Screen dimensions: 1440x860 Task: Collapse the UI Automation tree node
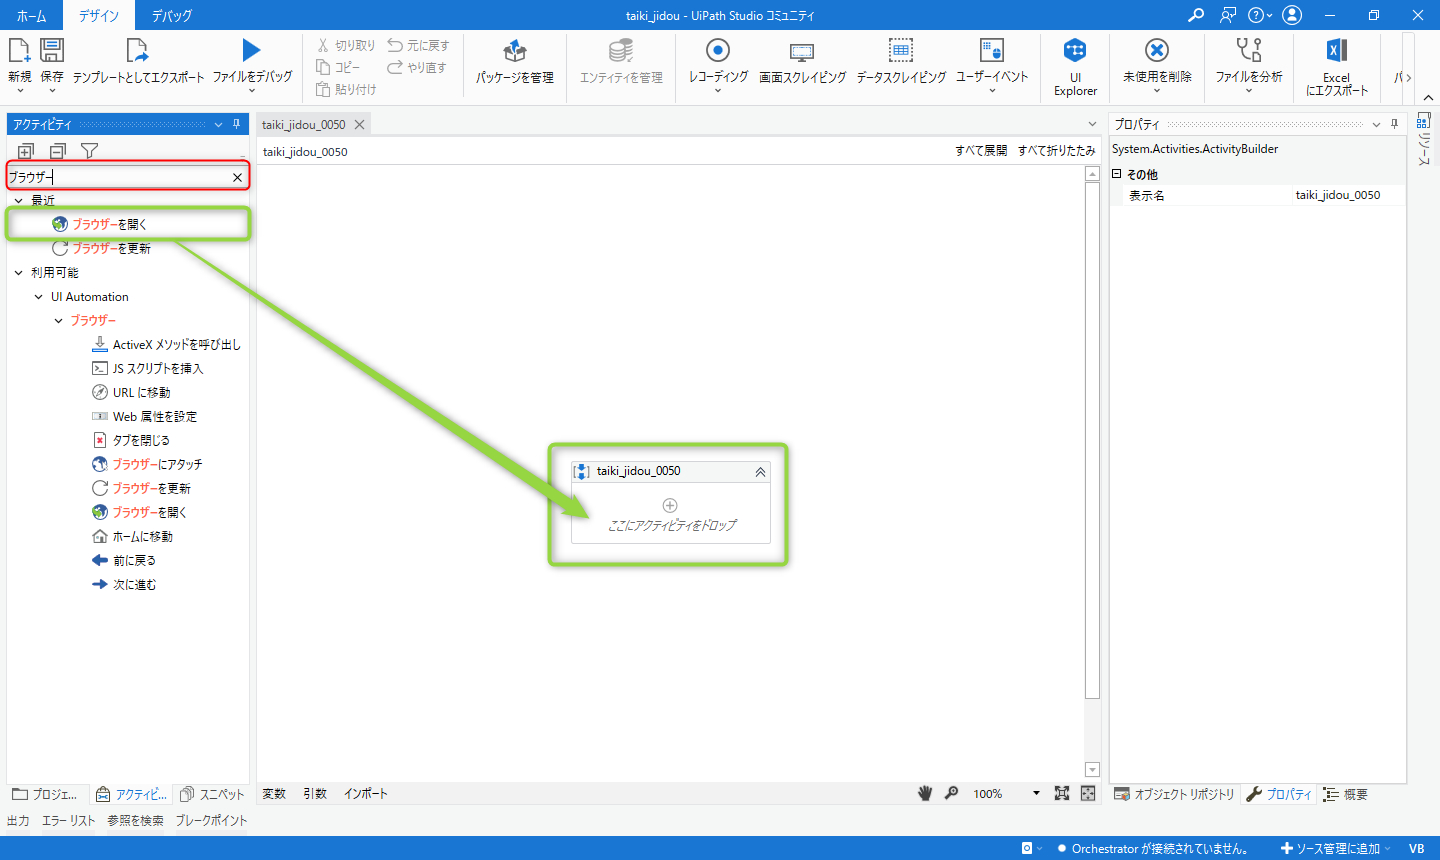38,297
